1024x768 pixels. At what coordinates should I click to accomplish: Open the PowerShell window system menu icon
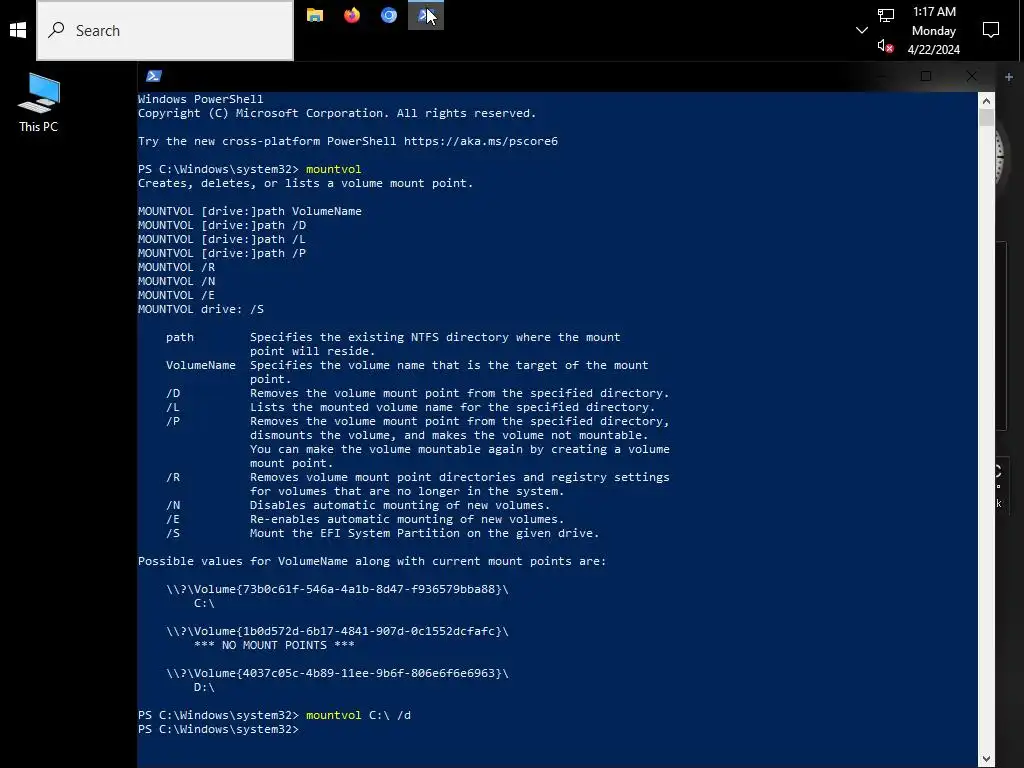(153, 76)
